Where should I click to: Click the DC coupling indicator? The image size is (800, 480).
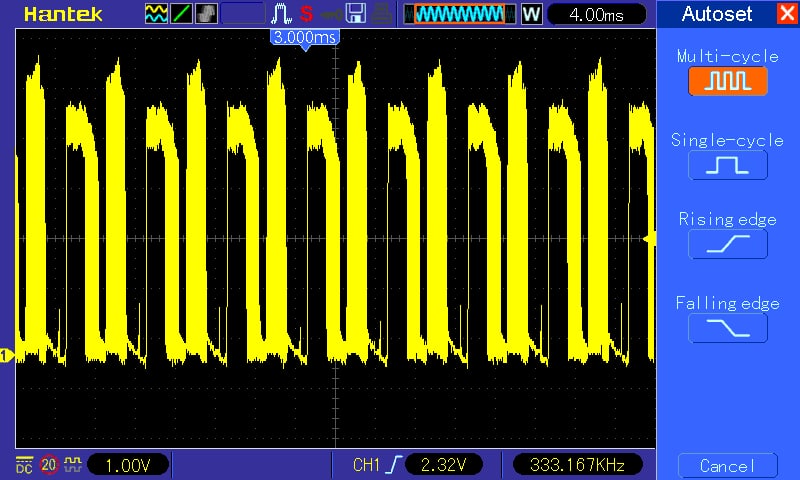(24, 464)
